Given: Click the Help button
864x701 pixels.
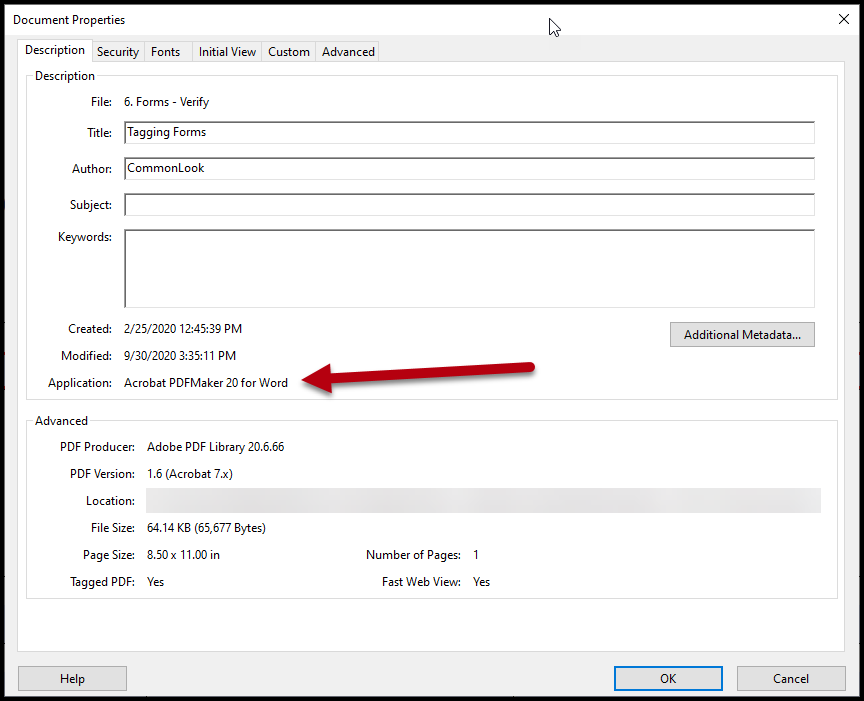Looking at the screenshot, I should [72, 678].
